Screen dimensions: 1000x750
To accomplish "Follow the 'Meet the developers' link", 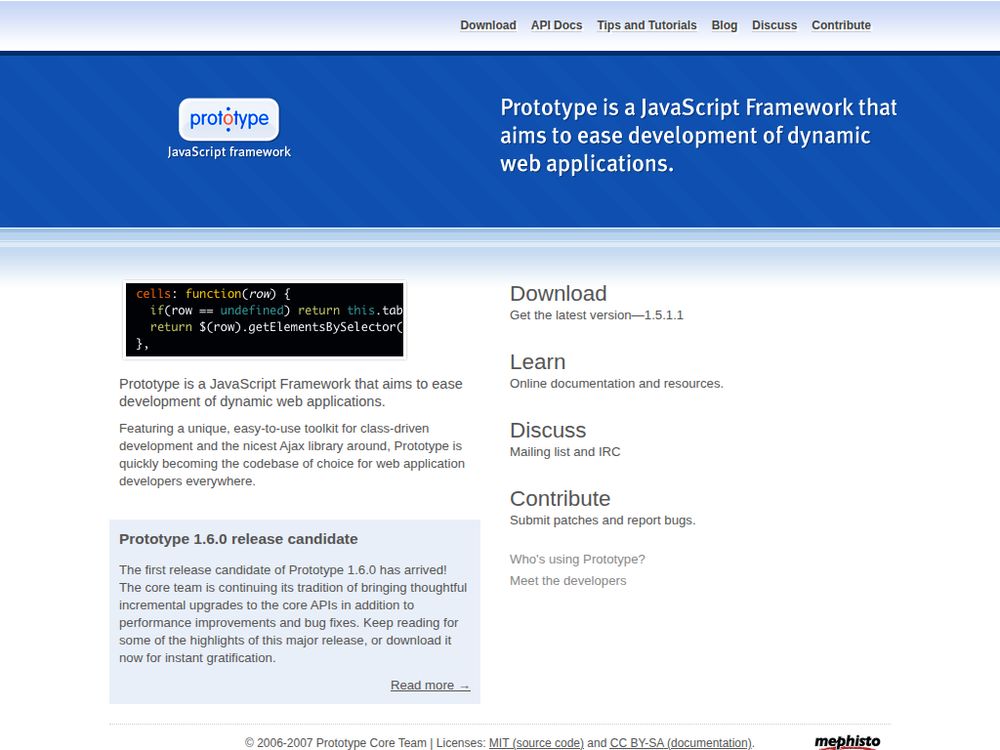I will coord(568,581).
